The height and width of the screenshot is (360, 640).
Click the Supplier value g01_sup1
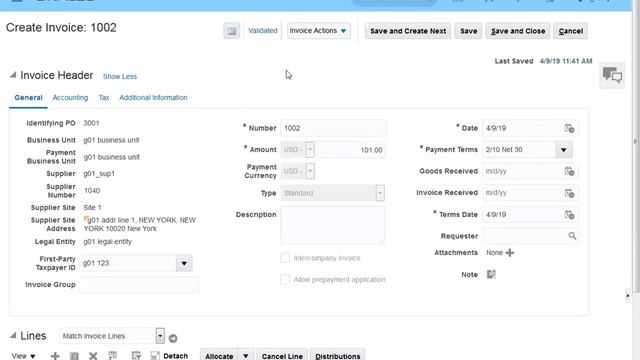click(x=99, y=174)
